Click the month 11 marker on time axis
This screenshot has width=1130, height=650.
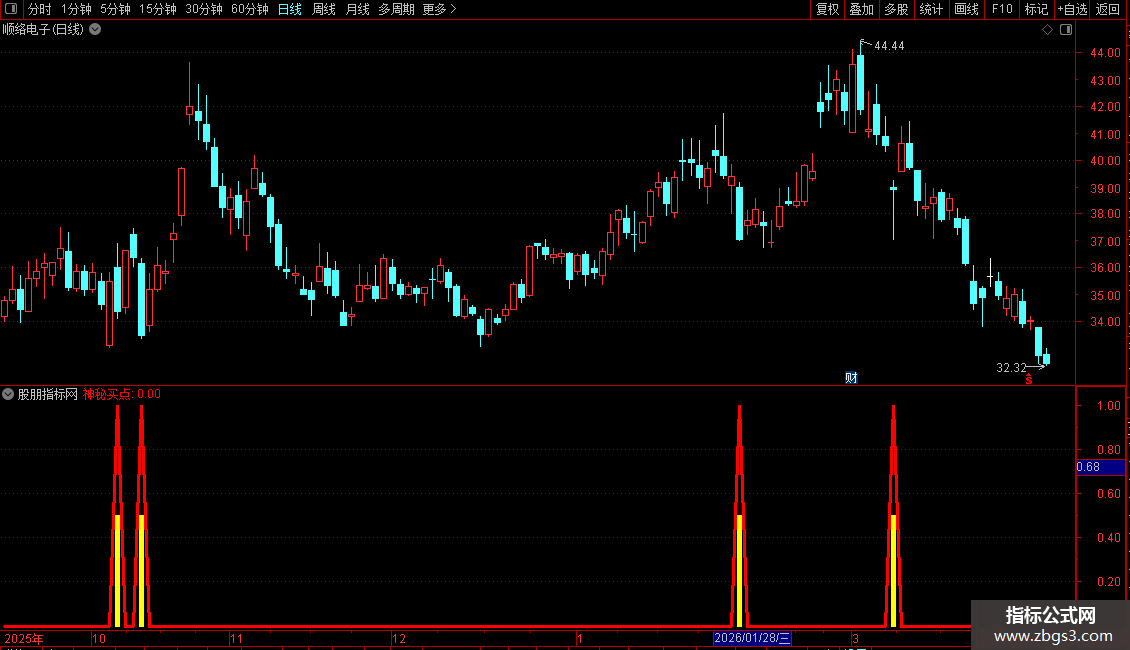[236, 638]
